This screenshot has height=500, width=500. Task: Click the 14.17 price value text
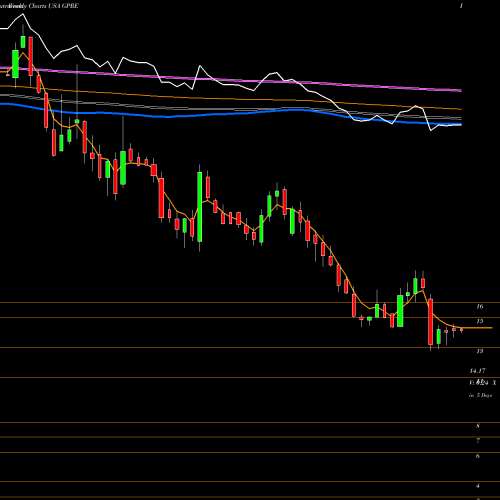478,371
